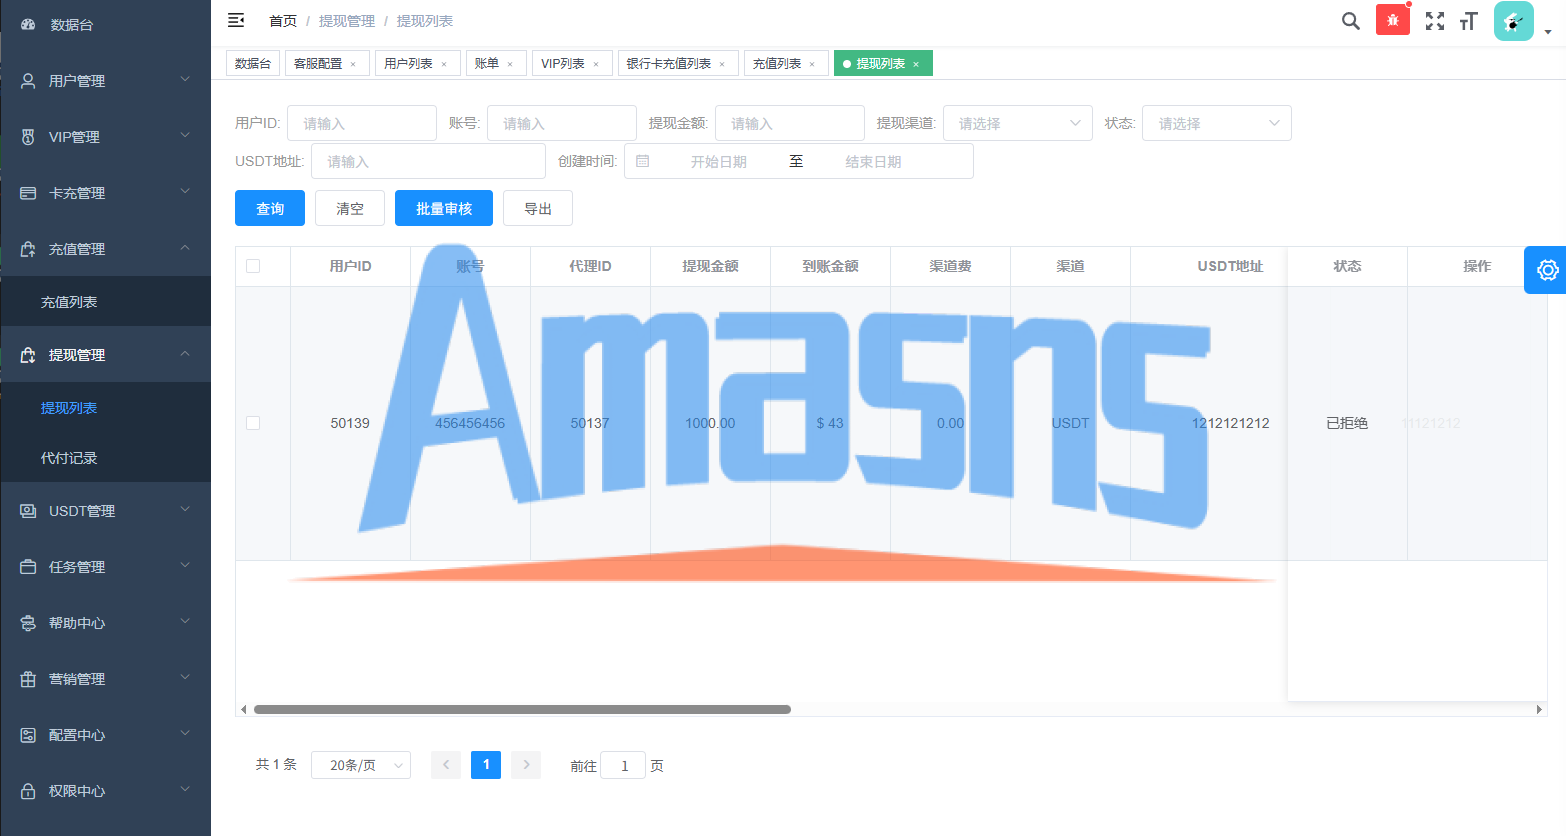Screen dimensions: 1566x836
Task: Click the 任务管理 briefcase icon
Action: 28,567
